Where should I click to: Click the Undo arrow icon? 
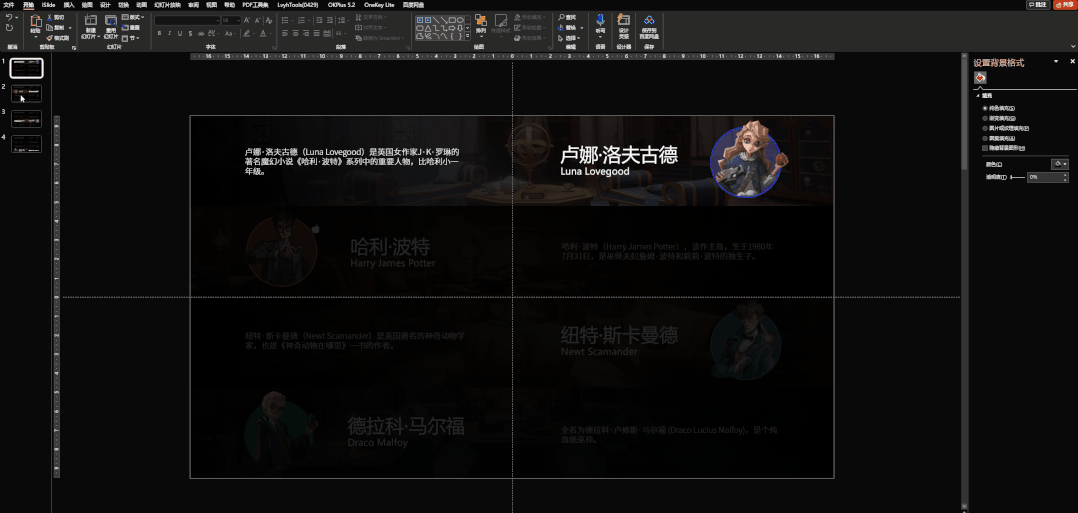[9, 17]
